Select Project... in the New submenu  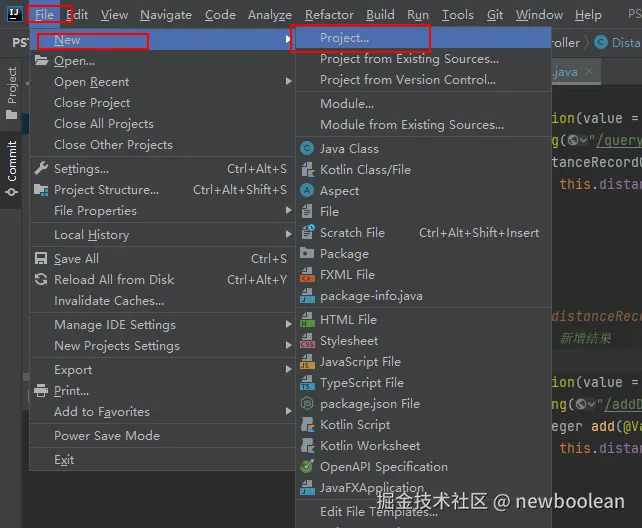[423, 38]
